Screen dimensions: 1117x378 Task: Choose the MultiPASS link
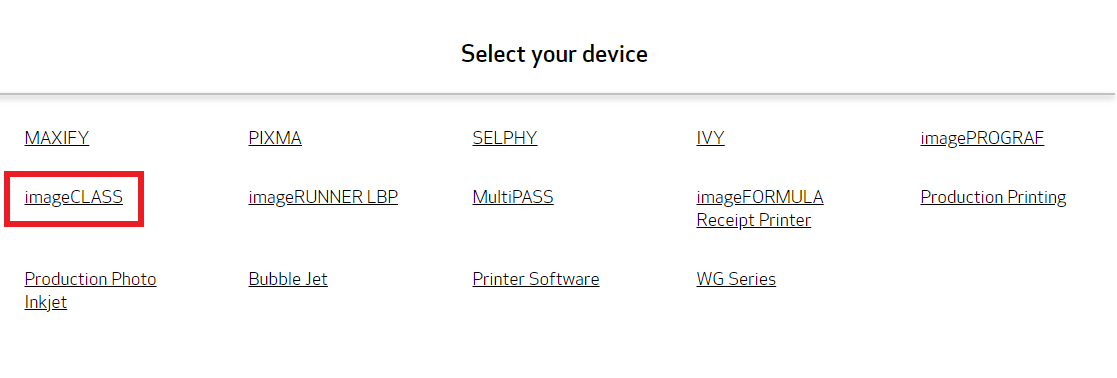[513, 197]
